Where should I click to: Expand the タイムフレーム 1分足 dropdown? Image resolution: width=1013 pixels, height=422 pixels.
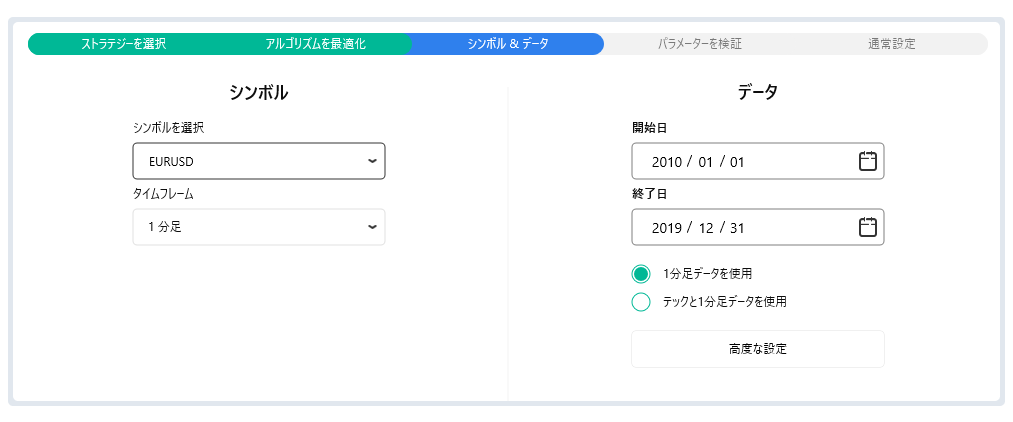click(258, 227)
